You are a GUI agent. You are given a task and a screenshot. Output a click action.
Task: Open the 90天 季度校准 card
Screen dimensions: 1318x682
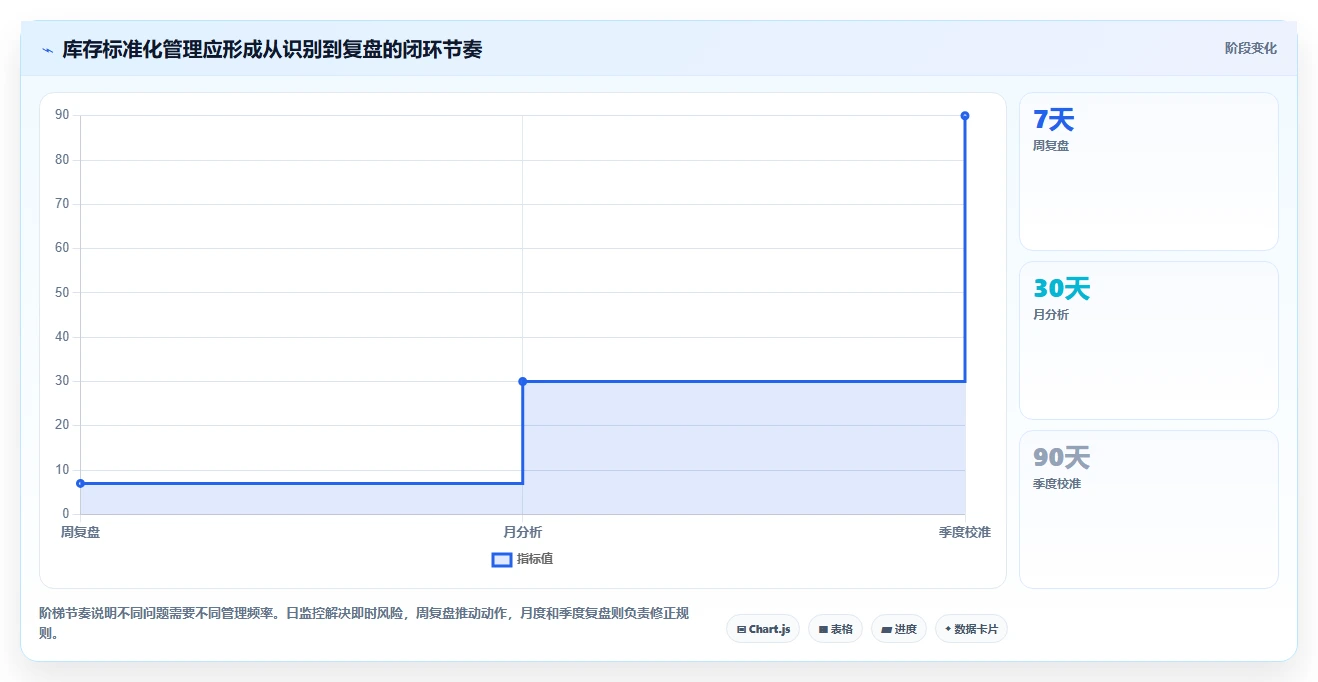point(1148,509)
